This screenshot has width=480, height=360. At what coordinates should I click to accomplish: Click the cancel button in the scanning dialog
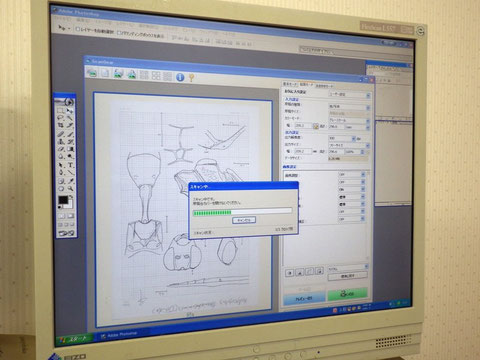pos(244,220)
